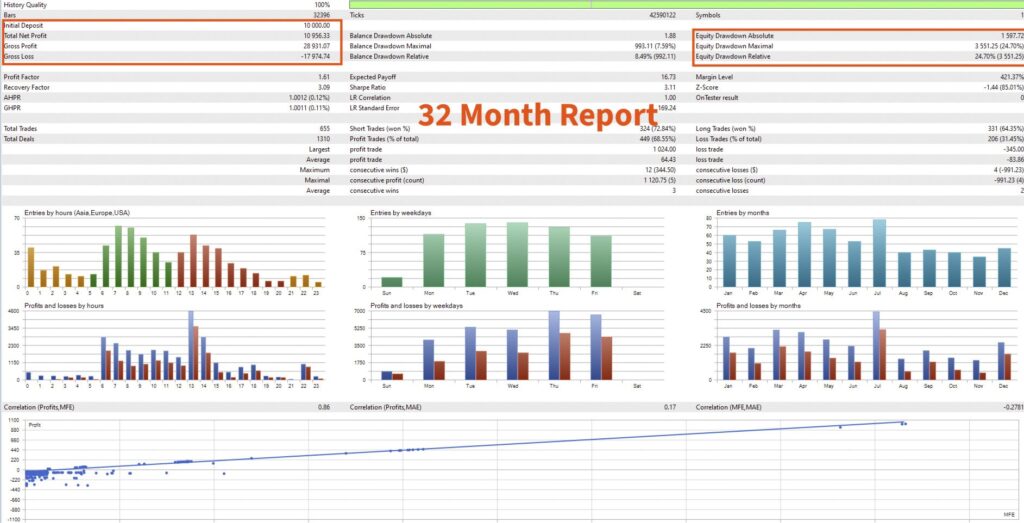The height and width of the screenshot is (523, 1024).
Task: Click the Gross Profit value 28 931.07
Action: [x=317, y=46]
